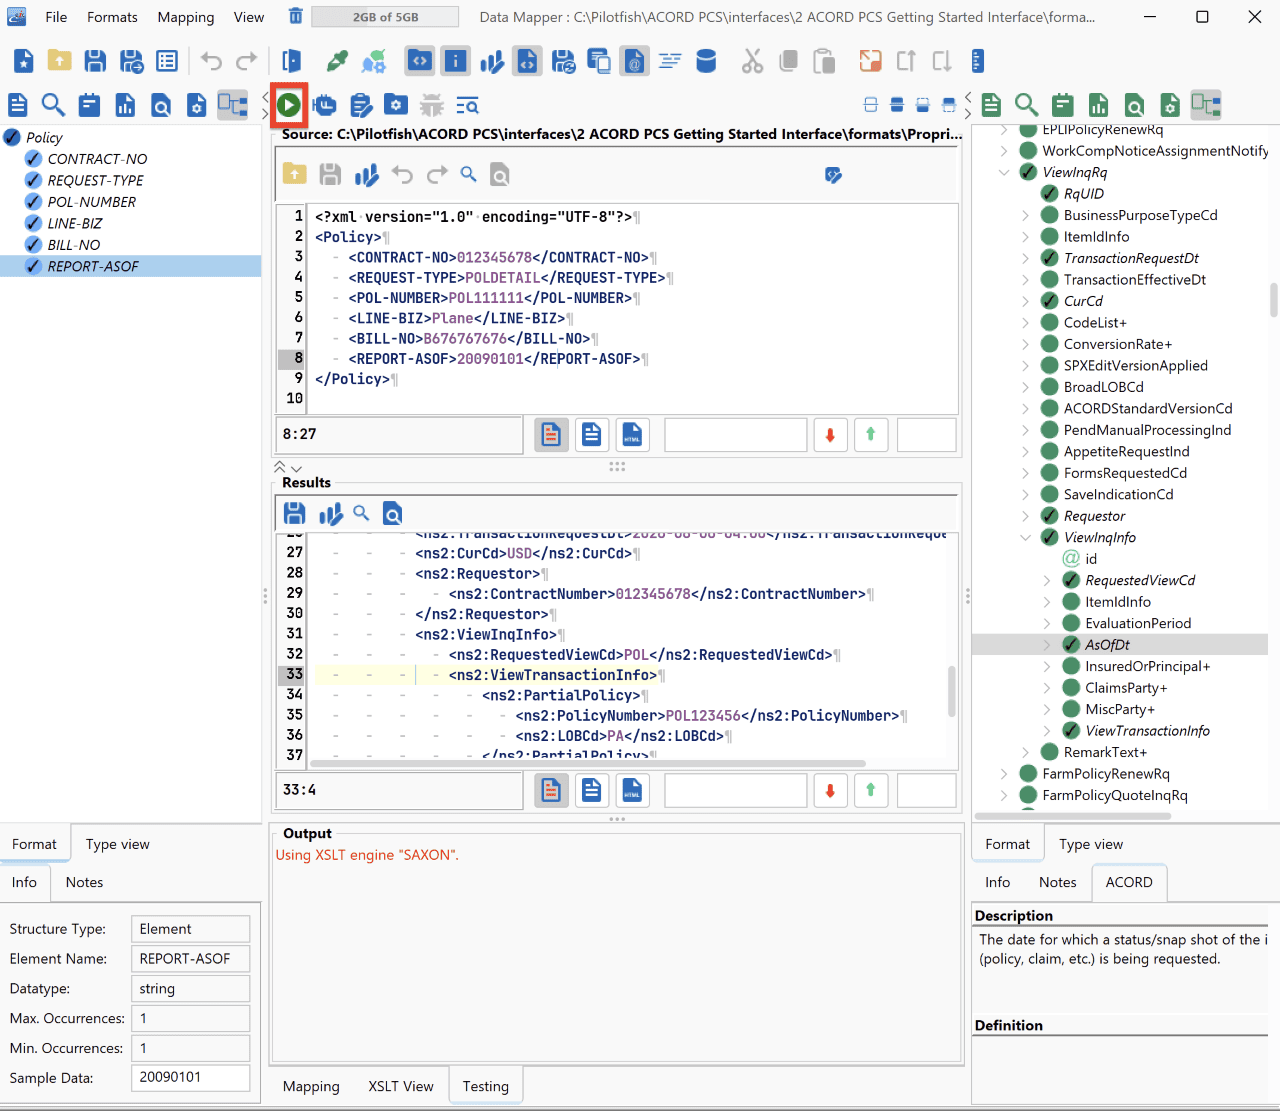Click the green up arrow in Source footer

click(x=871, y=435)
